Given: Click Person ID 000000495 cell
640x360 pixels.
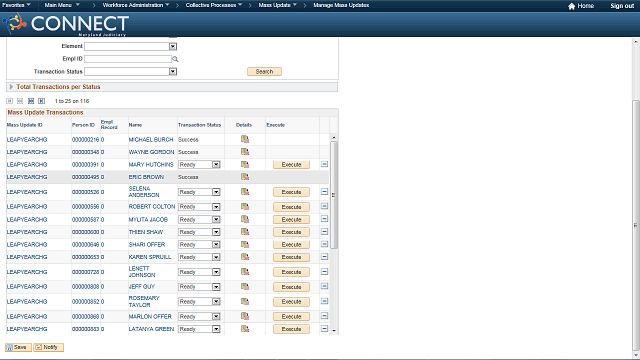Looking at the screenshot, I should click(85, 177).
